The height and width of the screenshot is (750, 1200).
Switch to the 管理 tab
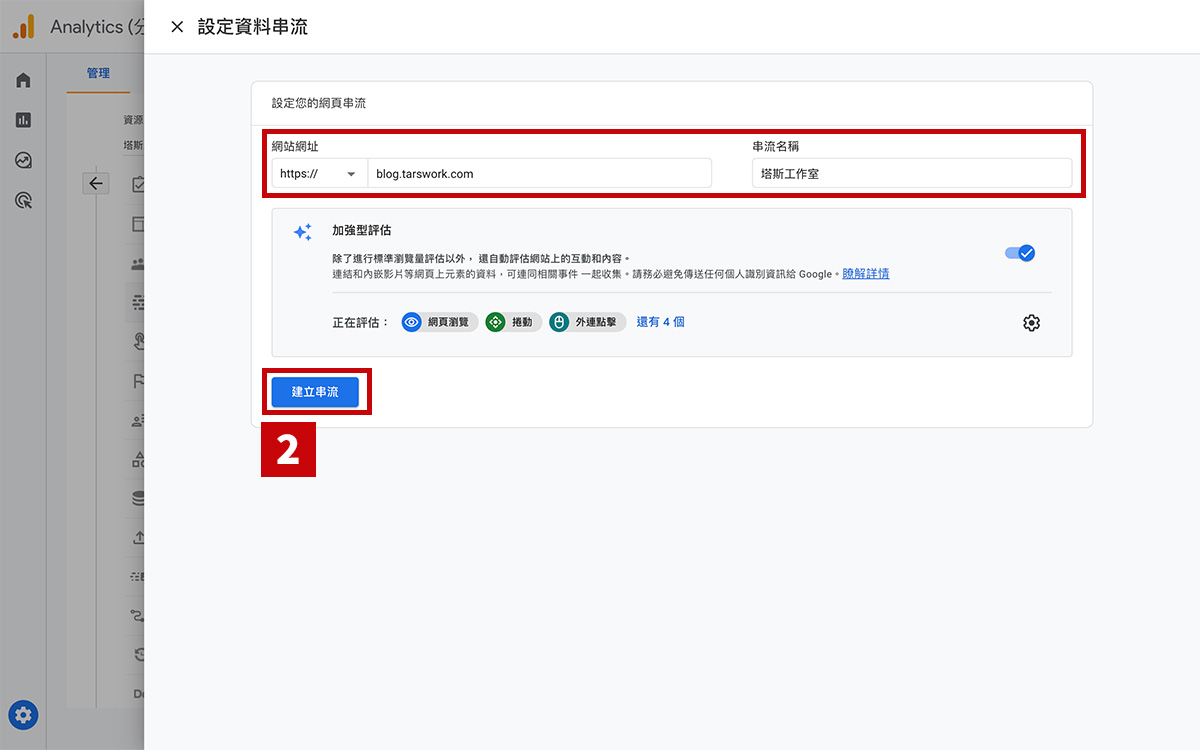[98, 73]
